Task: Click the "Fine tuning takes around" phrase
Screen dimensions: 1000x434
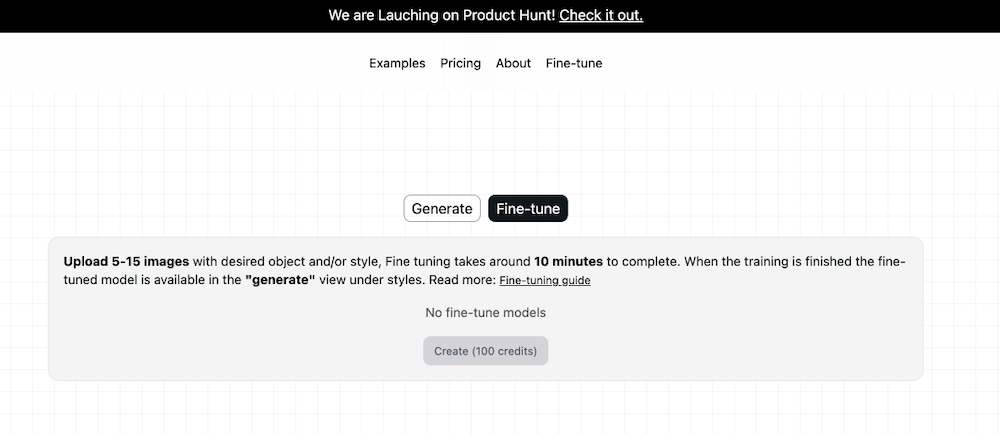Action: 459,262
